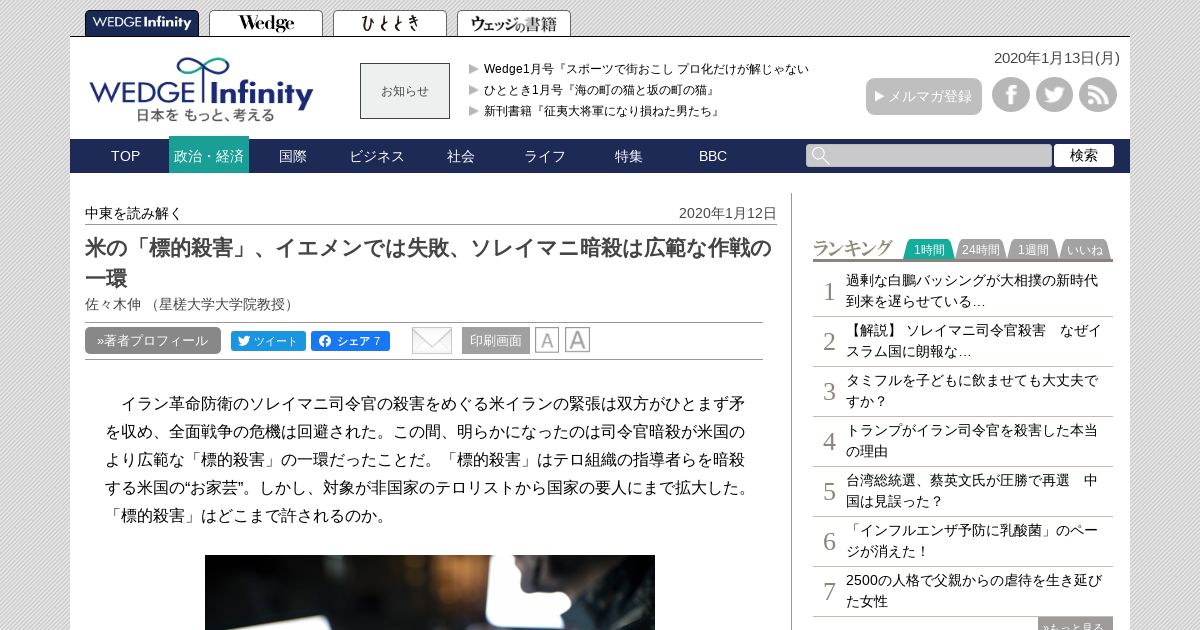Click the magnifier icon in search box

point(820,155)
